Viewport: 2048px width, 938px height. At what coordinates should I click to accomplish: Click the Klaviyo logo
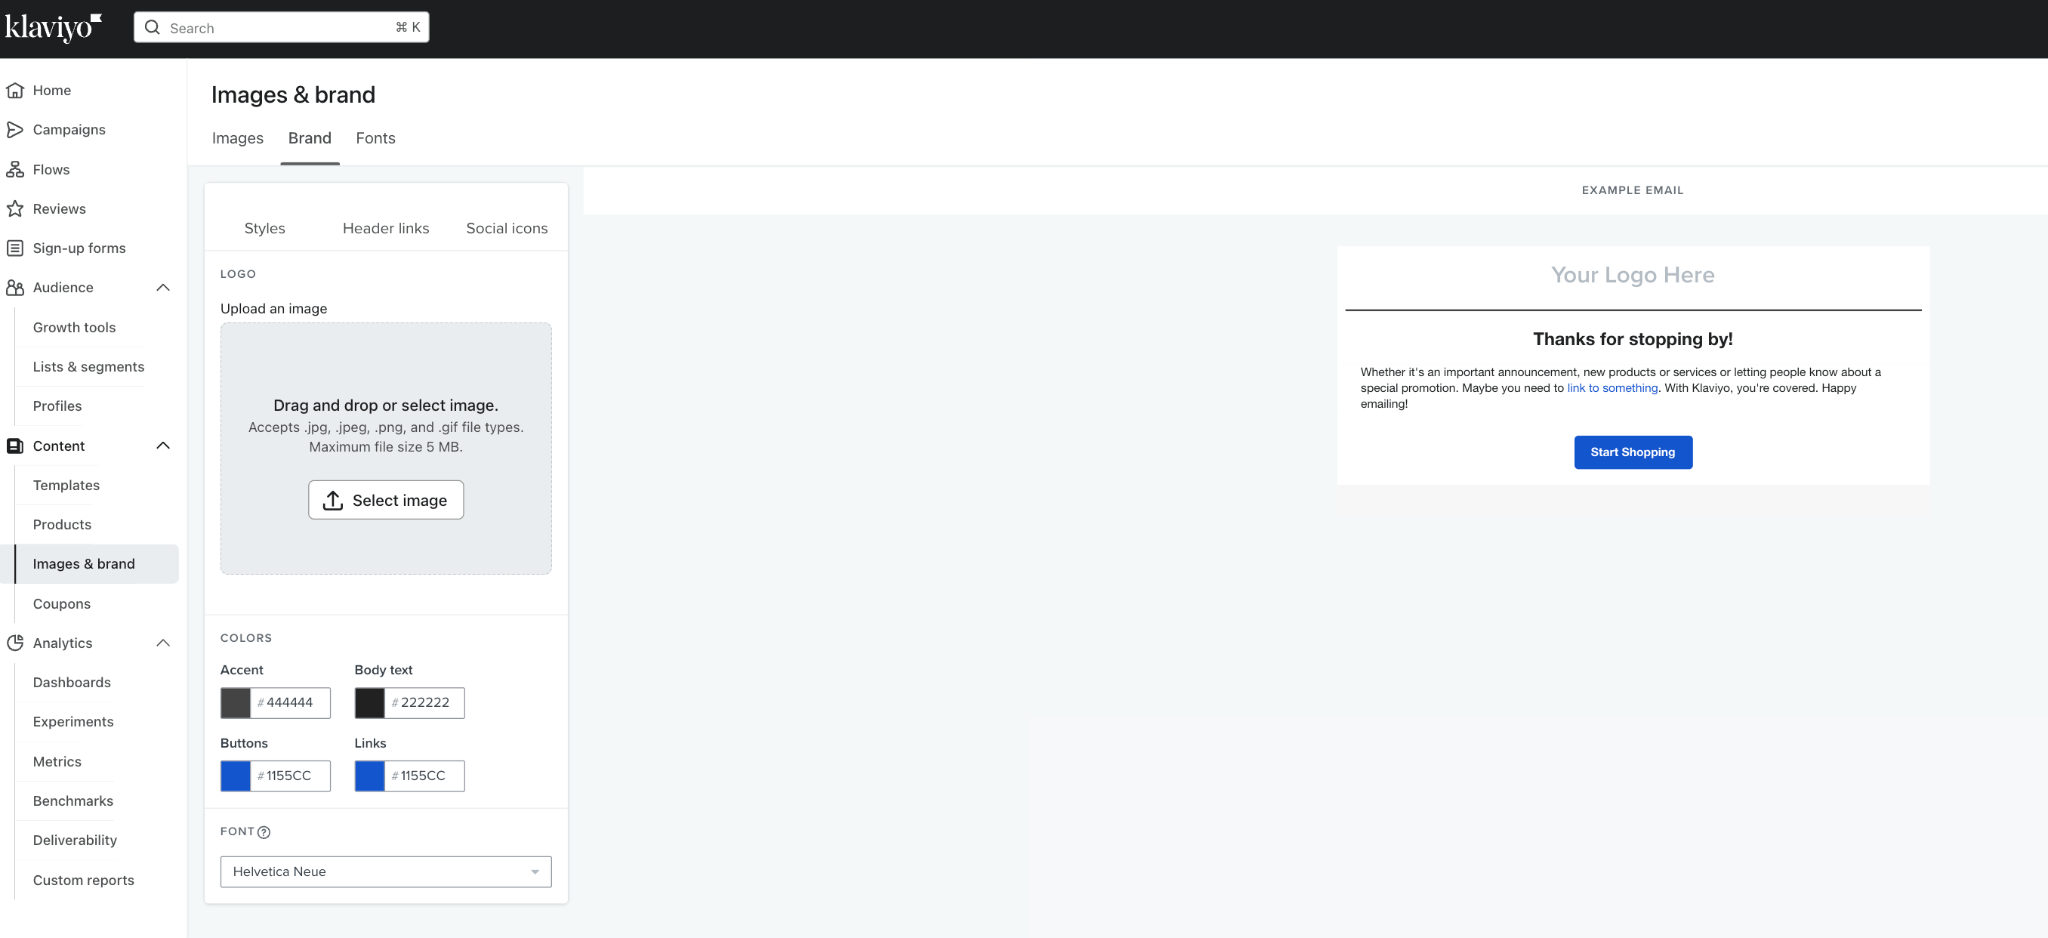coord(53,27)
